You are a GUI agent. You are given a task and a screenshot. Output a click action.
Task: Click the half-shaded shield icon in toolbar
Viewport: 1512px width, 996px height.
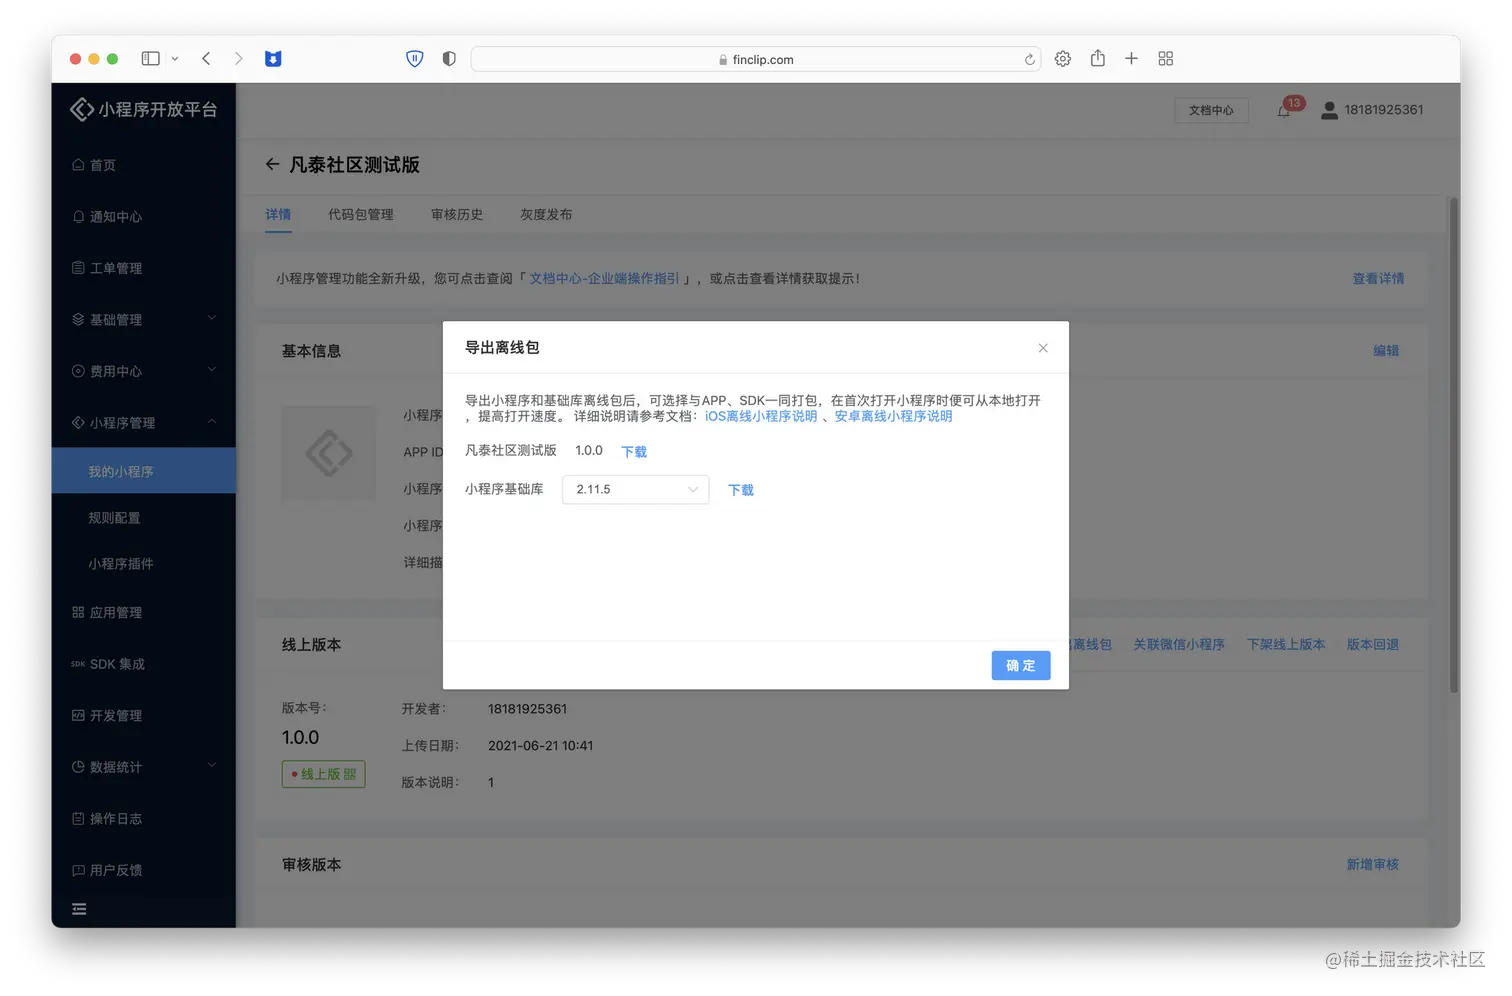449,59
